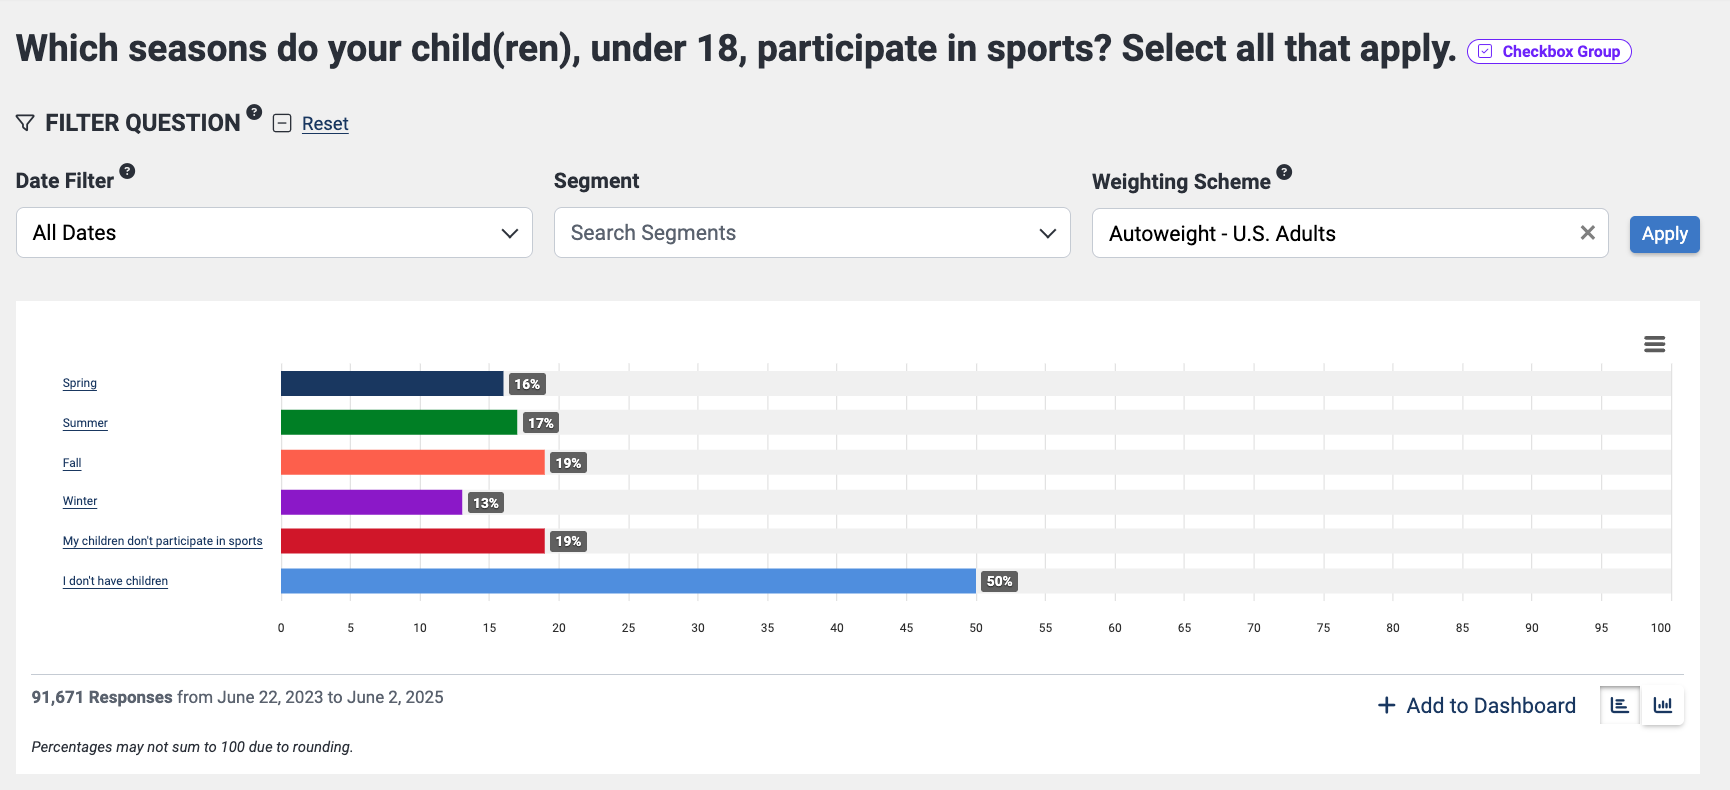Click the Filter Question help icon
Viewport: 1730px width, 790px height.
pos(254,112)
